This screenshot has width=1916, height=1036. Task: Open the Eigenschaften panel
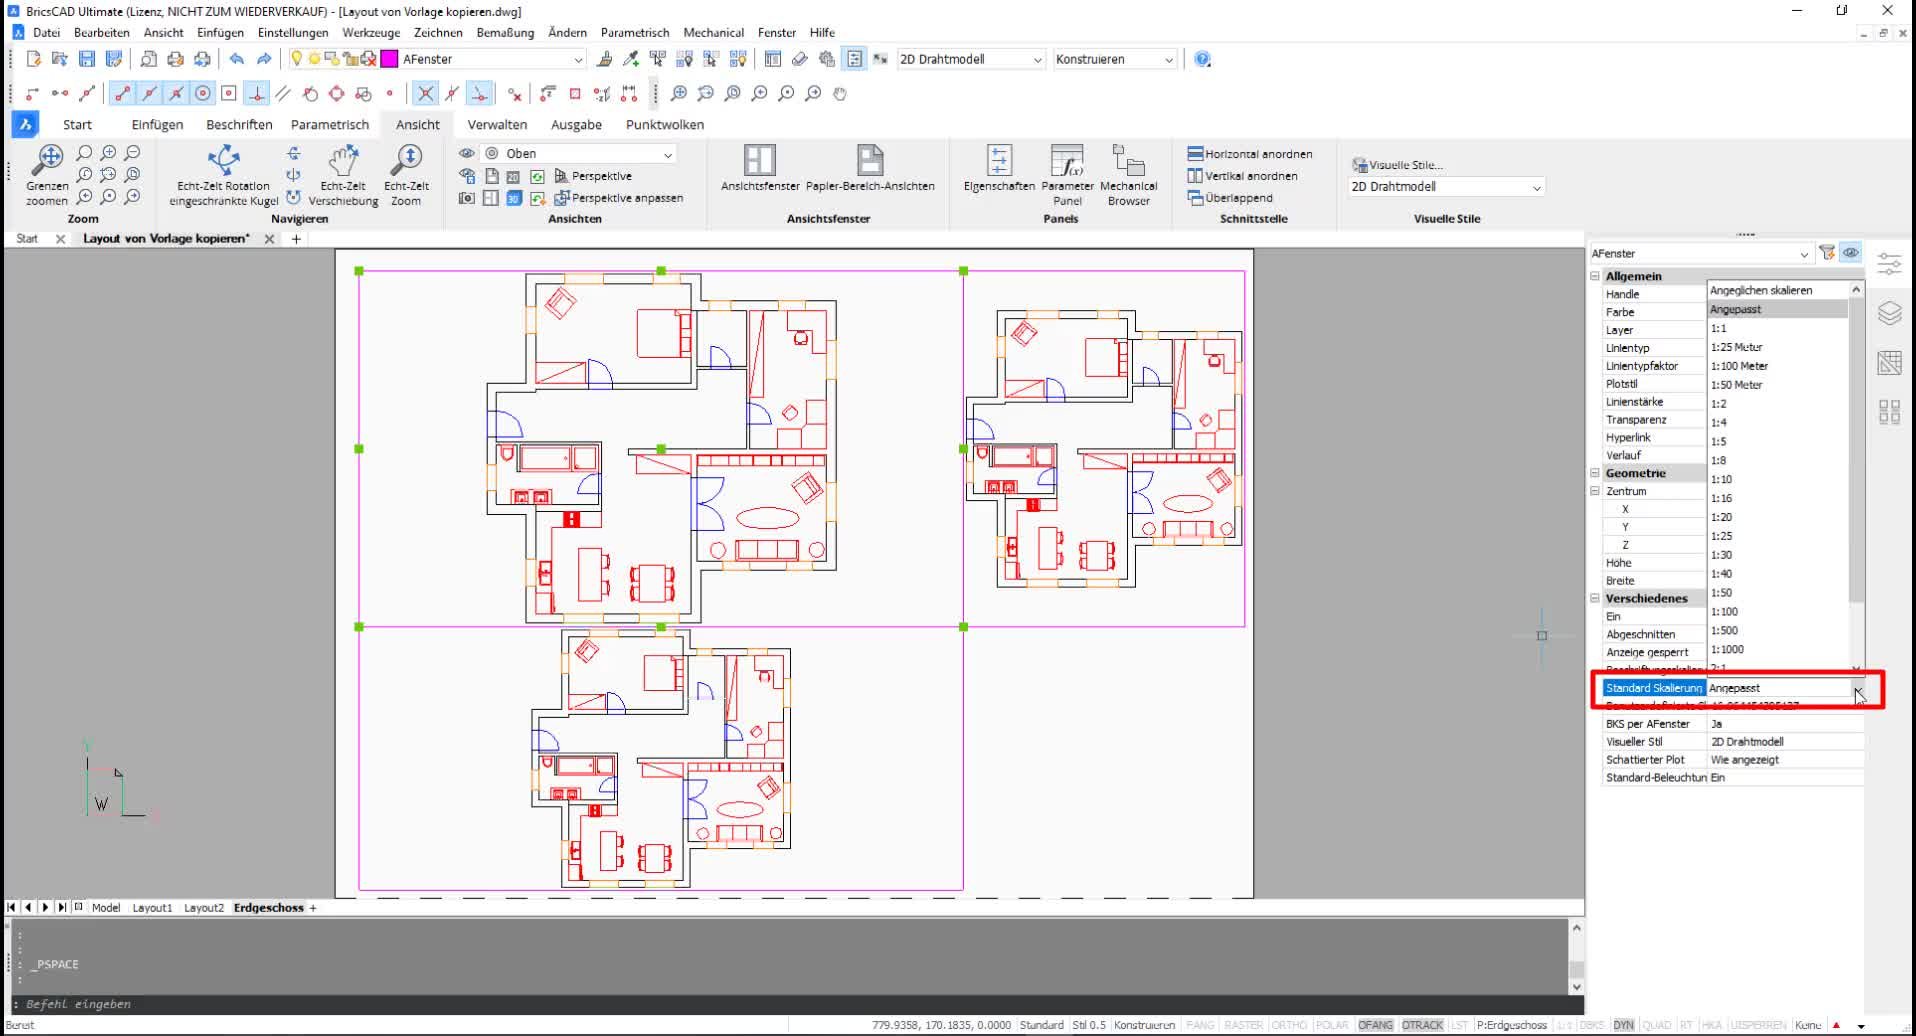[999, 168]
